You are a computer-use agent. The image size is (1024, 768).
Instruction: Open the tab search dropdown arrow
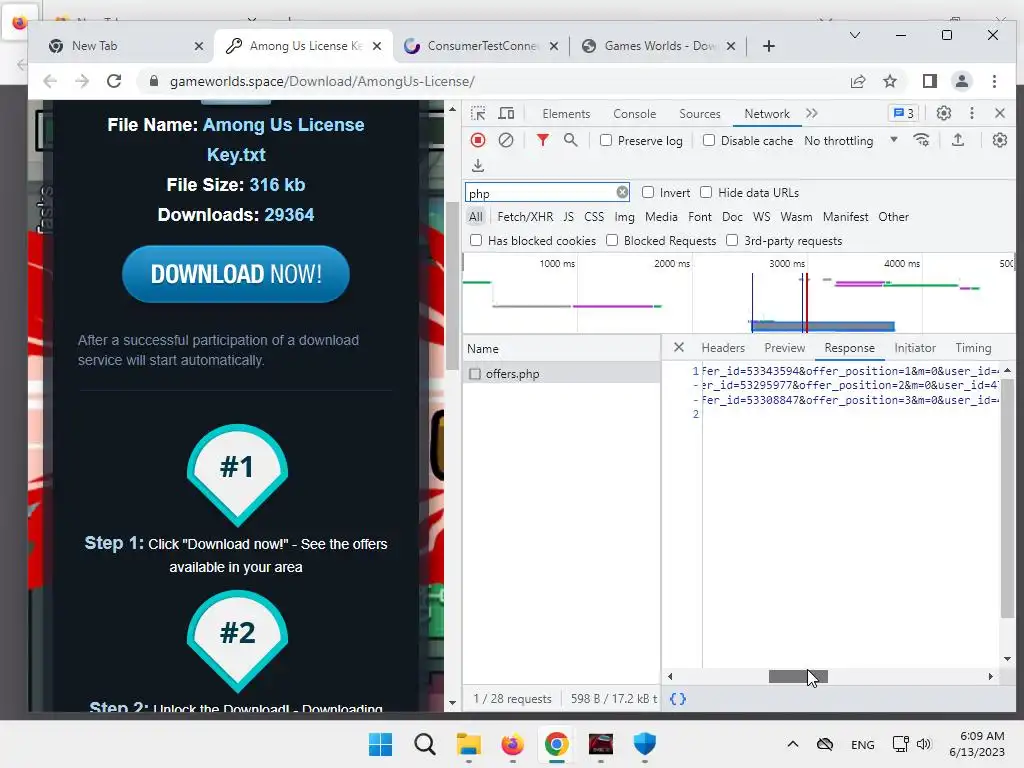[854, 35]
